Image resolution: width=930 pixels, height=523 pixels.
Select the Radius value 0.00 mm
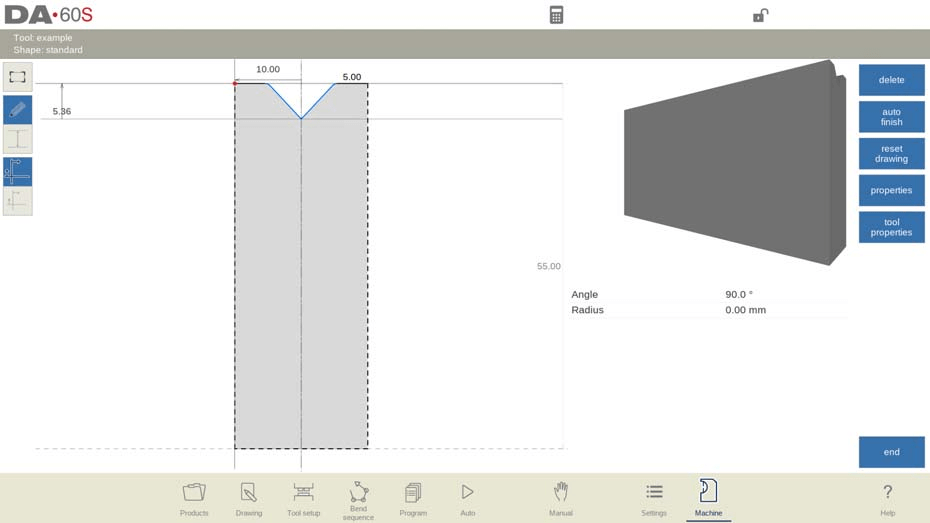(745, 310)
